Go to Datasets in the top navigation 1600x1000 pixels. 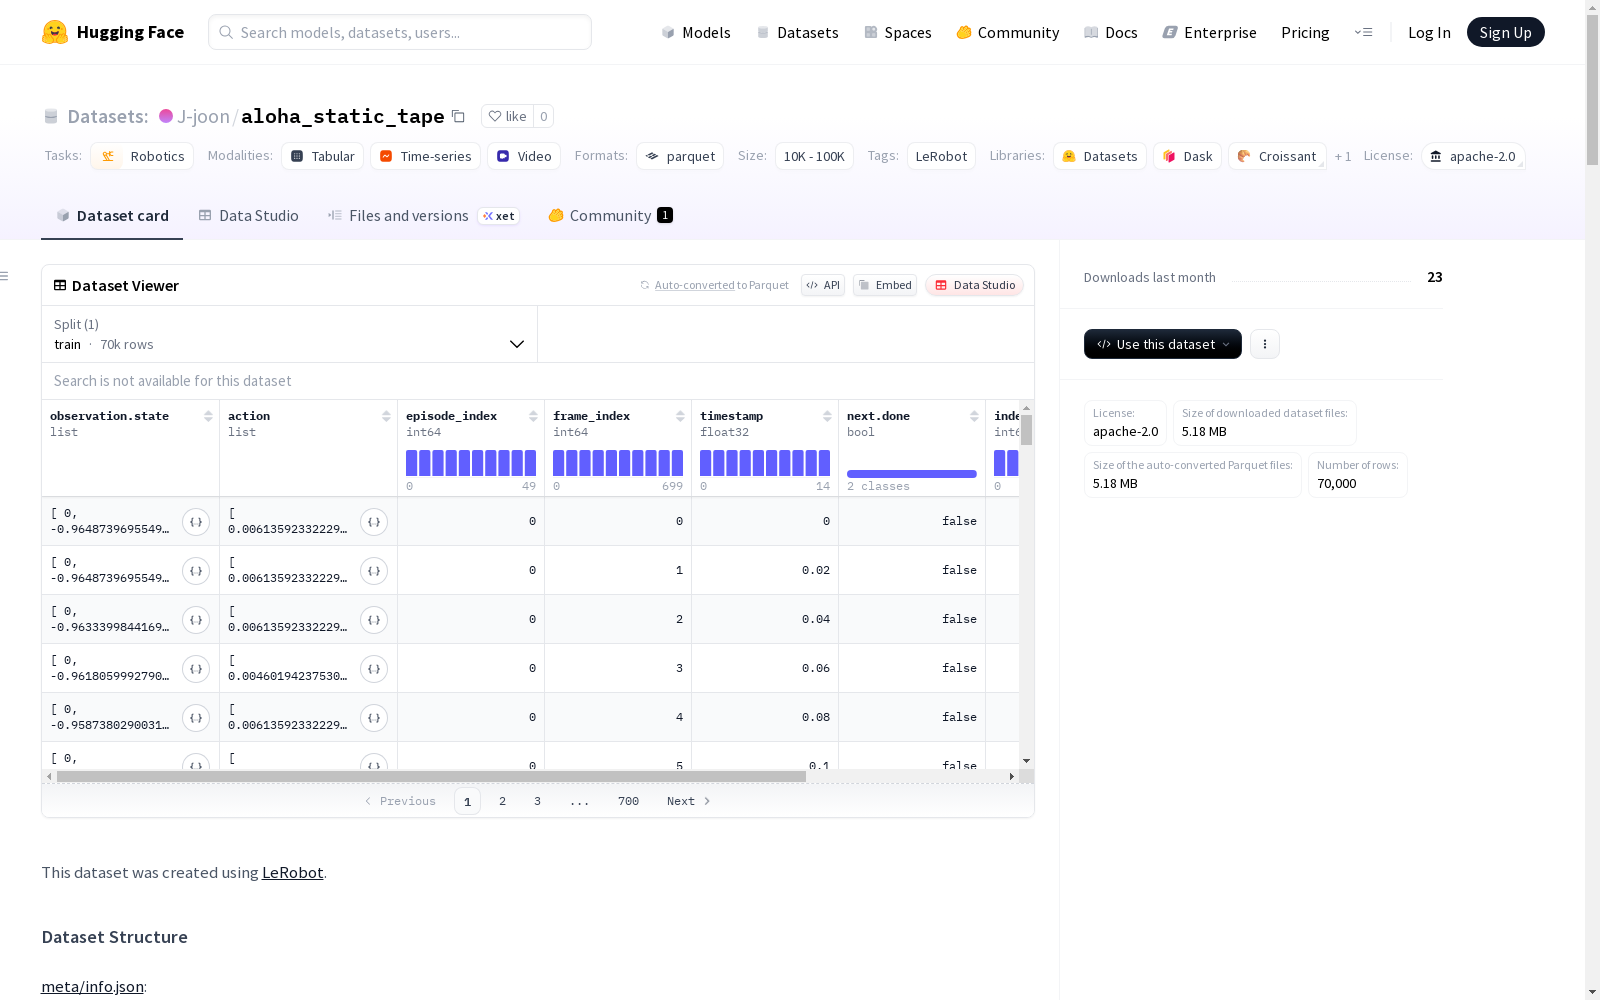pyautogui.click(x=797, y=32)
